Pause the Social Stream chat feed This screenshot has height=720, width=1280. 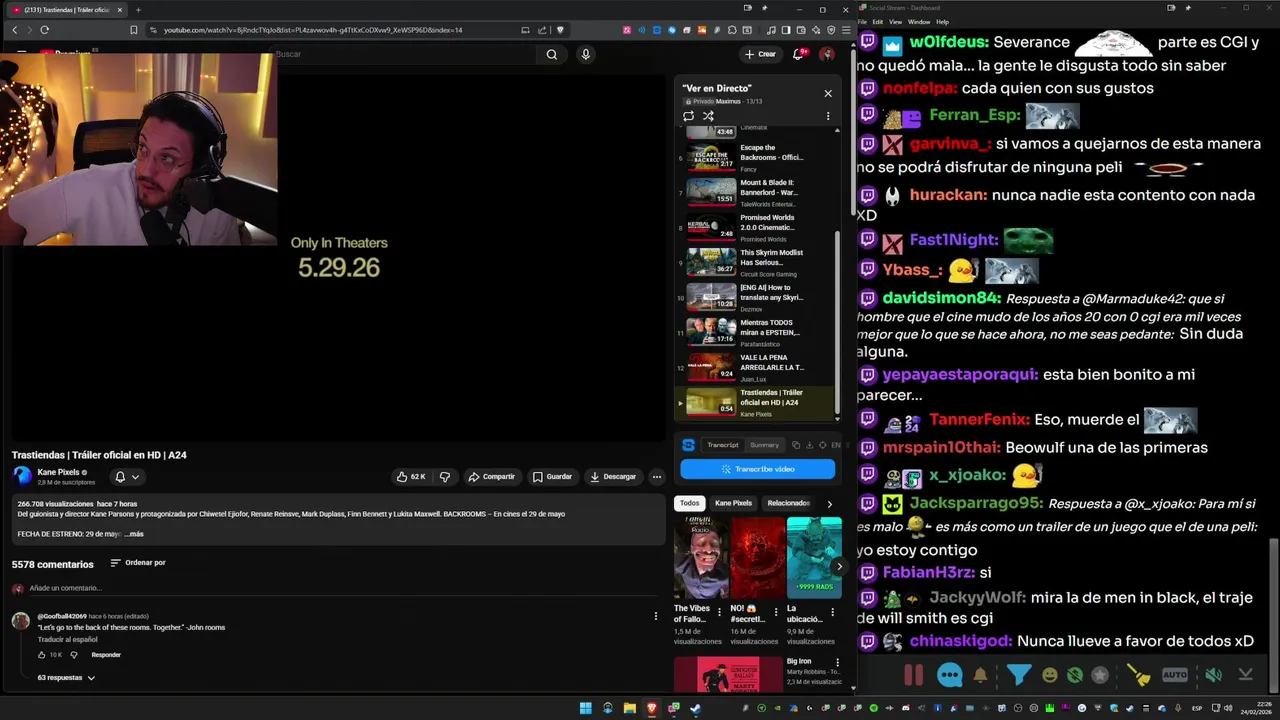(914, 675)
